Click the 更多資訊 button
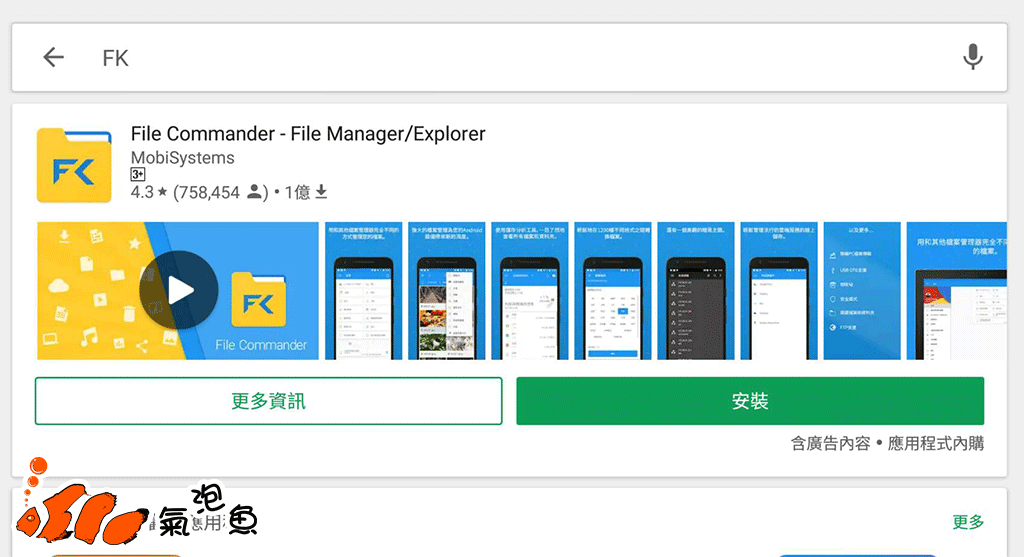 click(268, 401)
